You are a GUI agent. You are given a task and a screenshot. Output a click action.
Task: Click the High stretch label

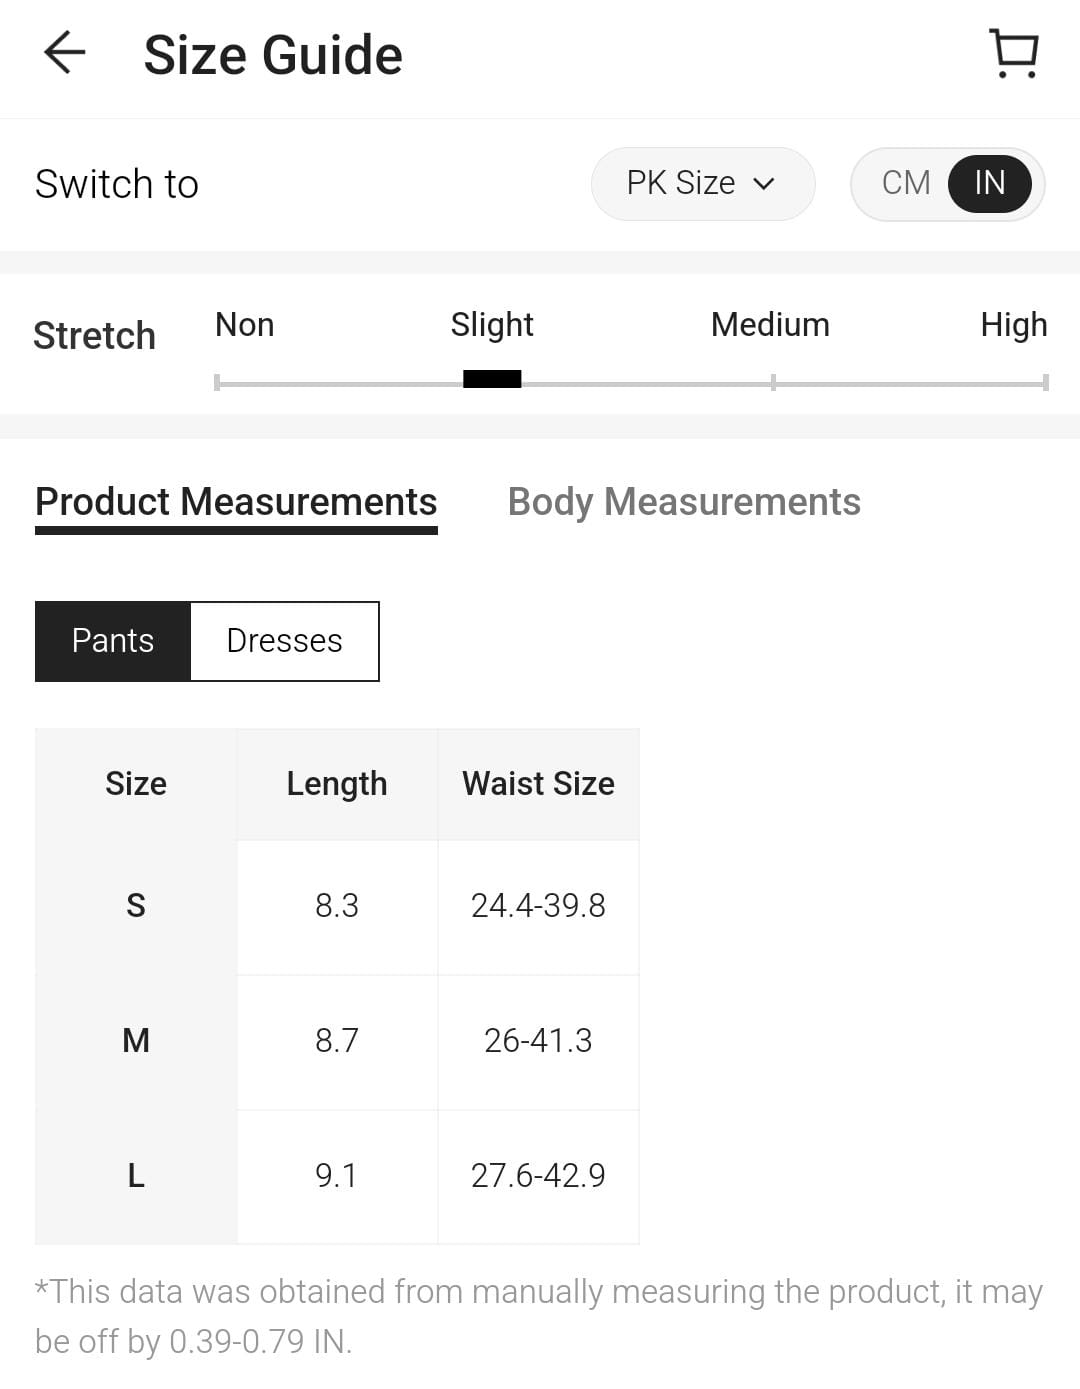click(1013, 325)
